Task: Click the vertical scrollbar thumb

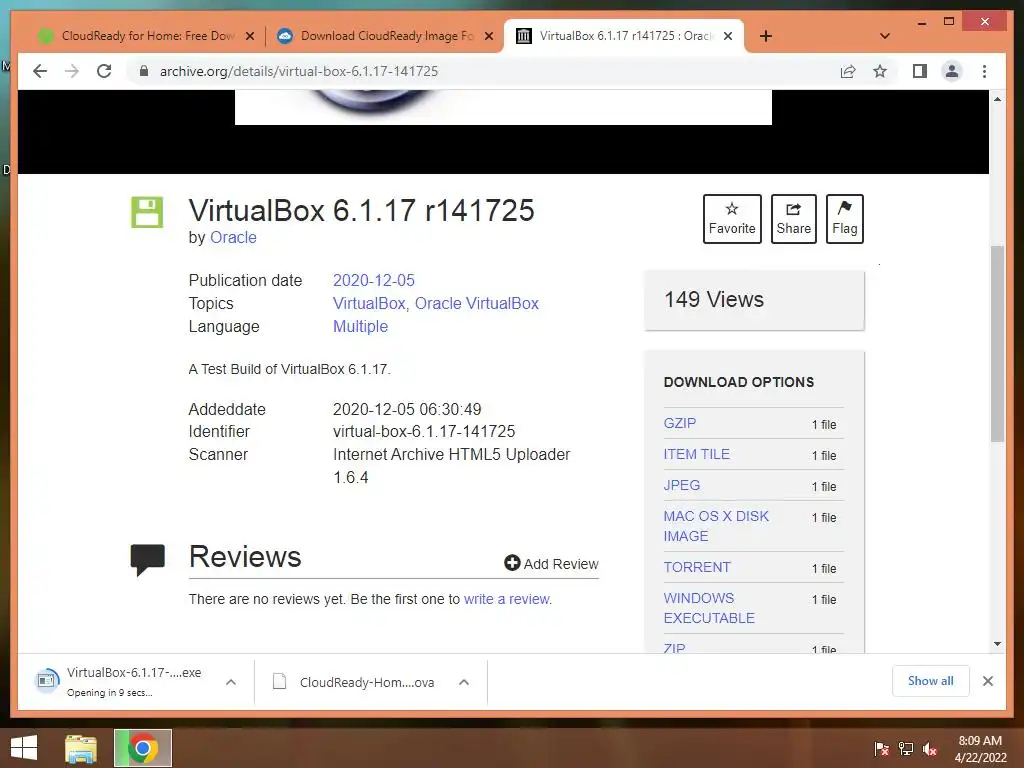Action: [x=997, y=344]
